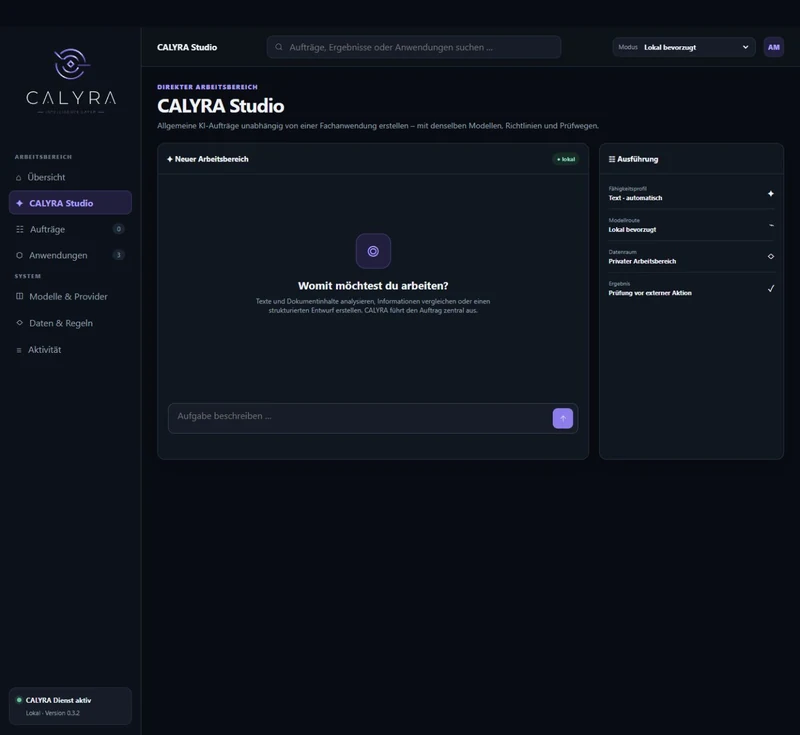
Task: Click the list icon beside Aufträge
Action: tap(19, 230)
